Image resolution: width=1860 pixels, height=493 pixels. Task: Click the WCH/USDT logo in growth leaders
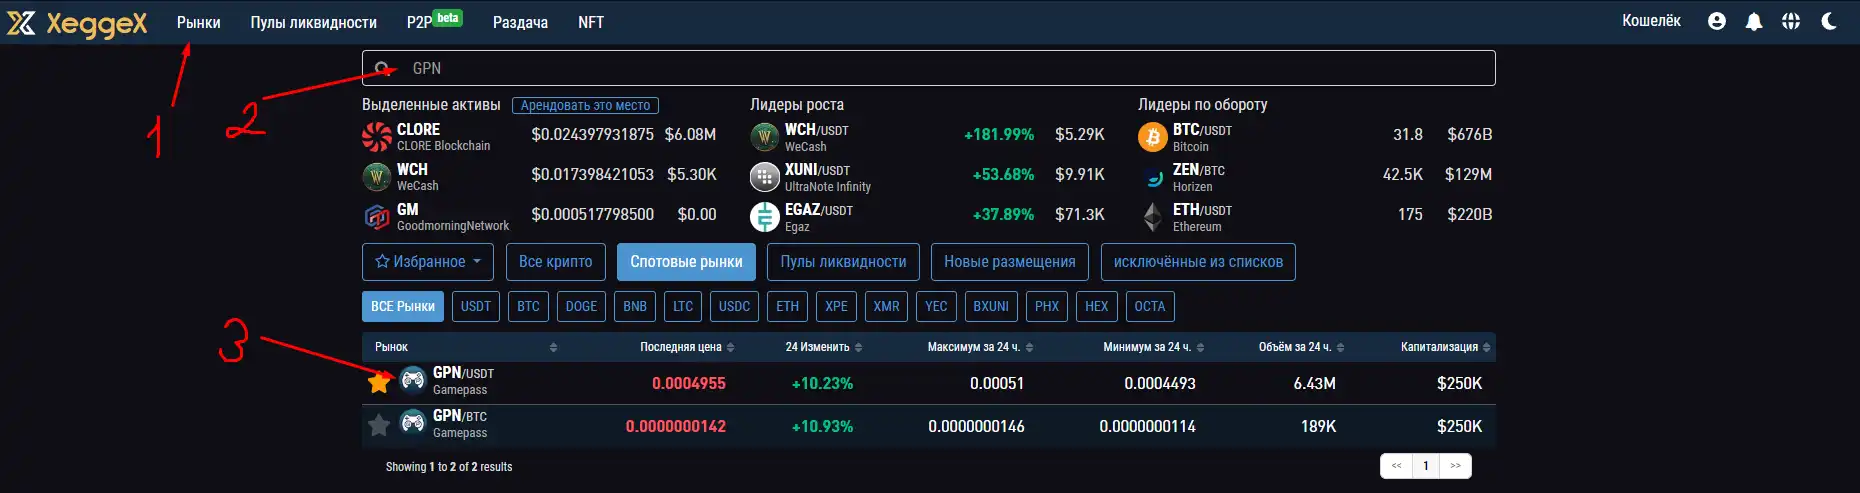pyautogui.click(x=765, y=137)
